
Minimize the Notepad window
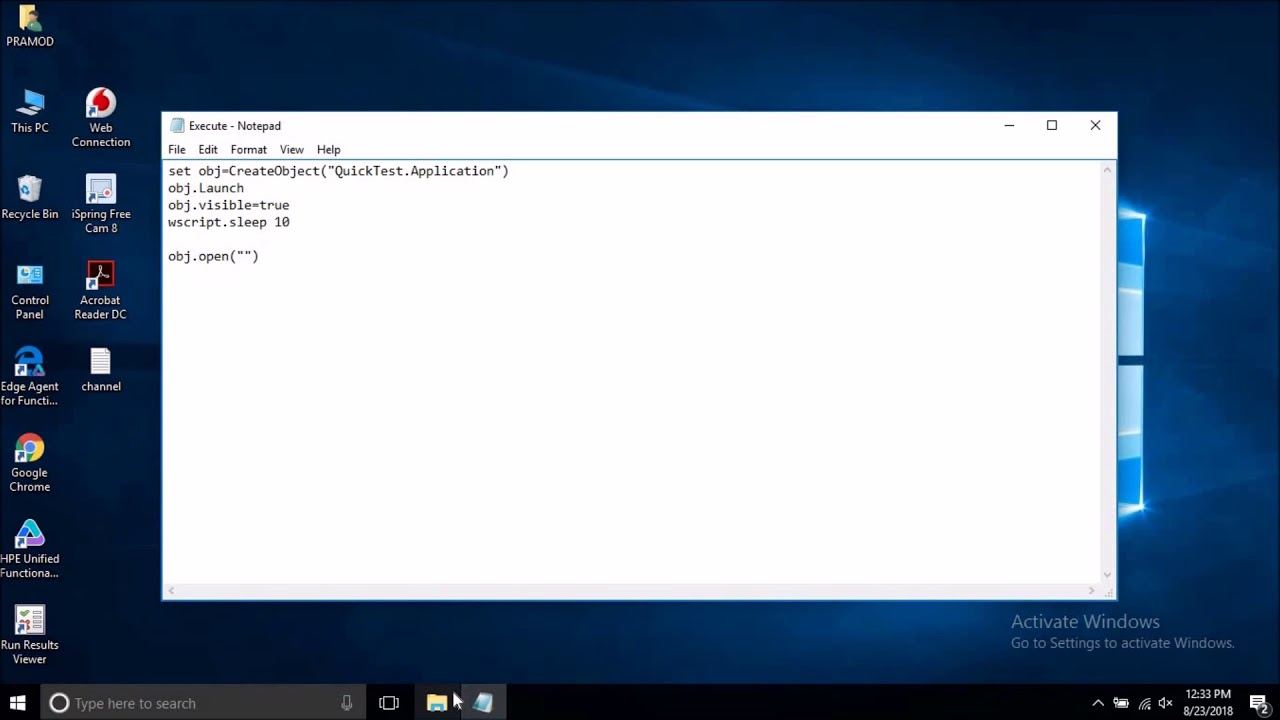(1009, 125)
